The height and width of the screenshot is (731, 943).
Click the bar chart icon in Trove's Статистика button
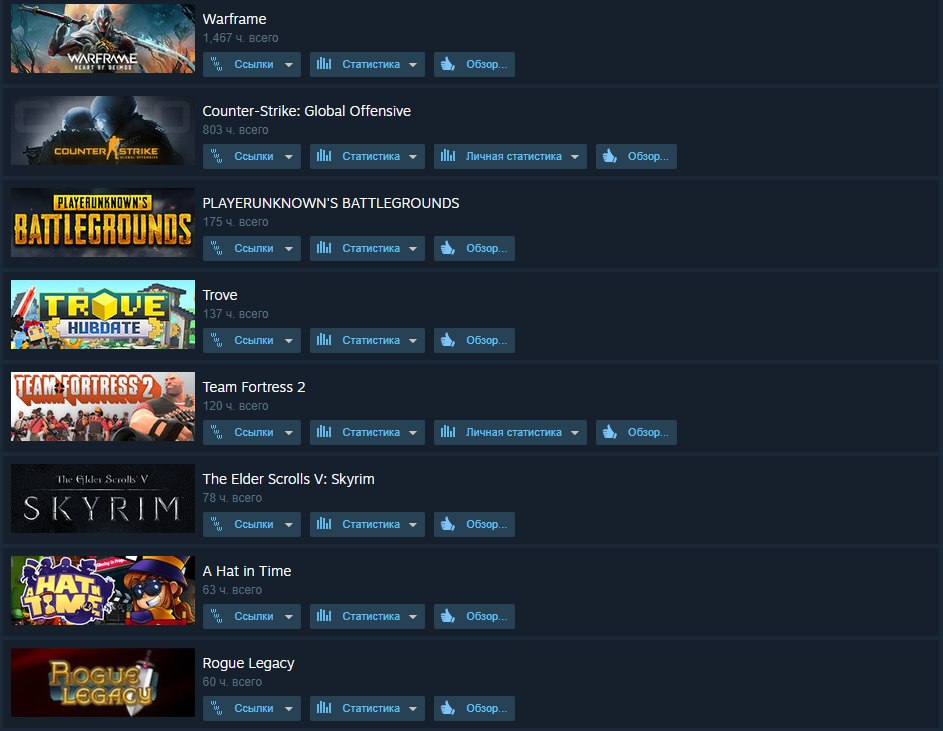point(324,340)
